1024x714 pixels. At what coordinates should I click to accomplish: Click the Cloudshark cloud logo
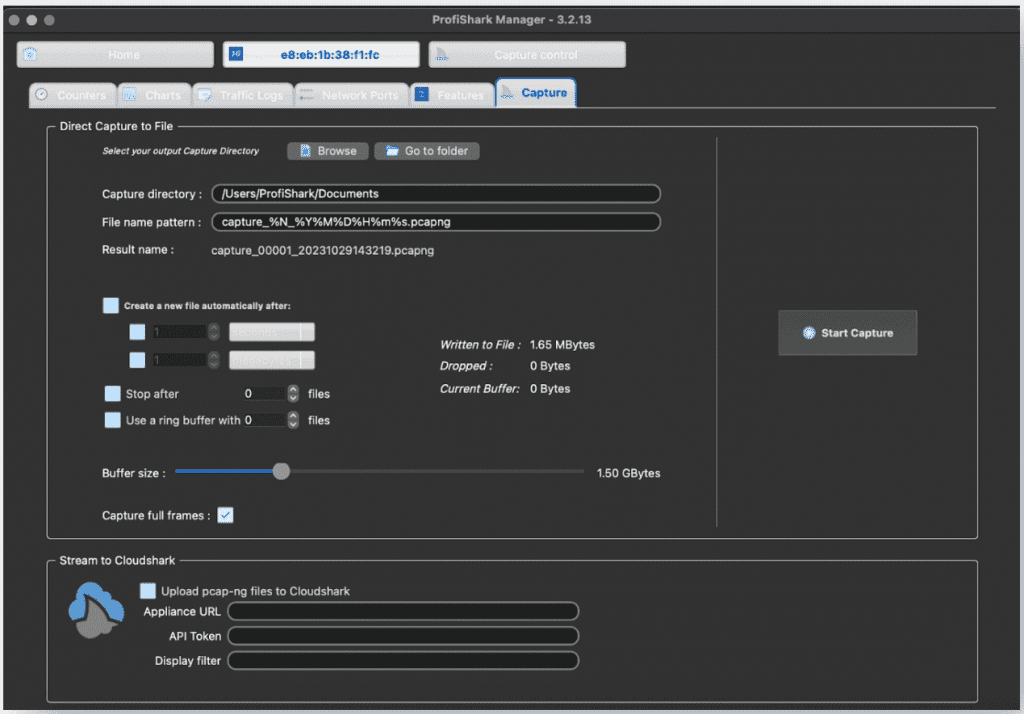tap(96, 610)
